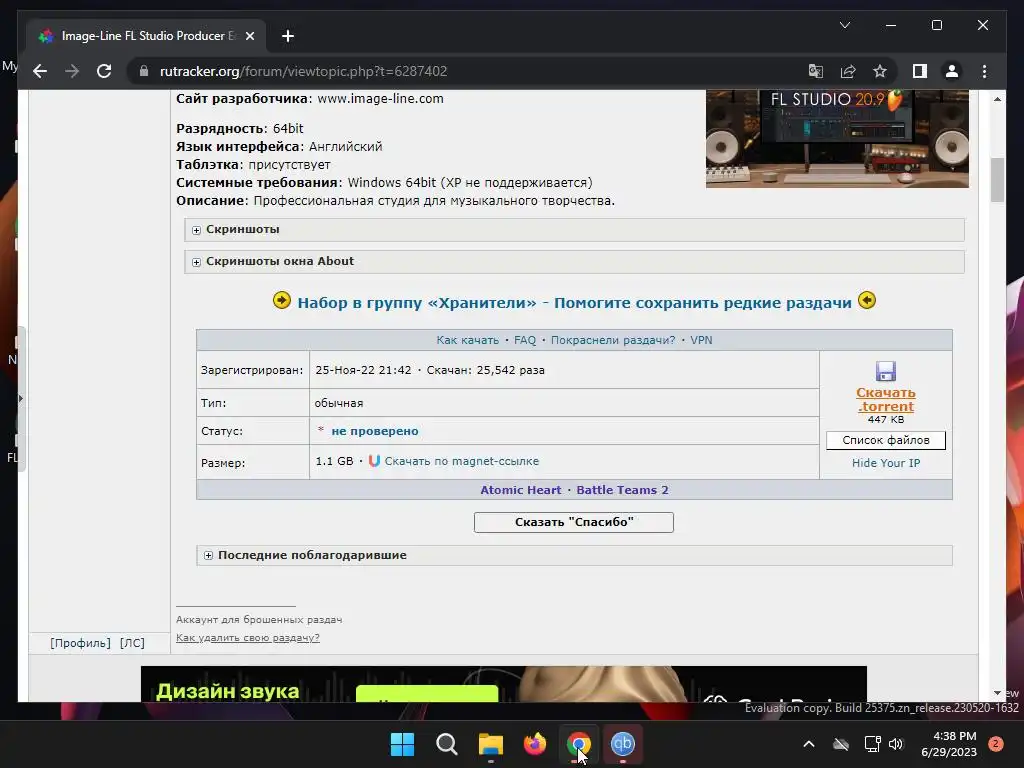Screen dimensions: 1024x768
Task: Open the volume tray icon
Action: pyautogui.click(x=896, y=744)
